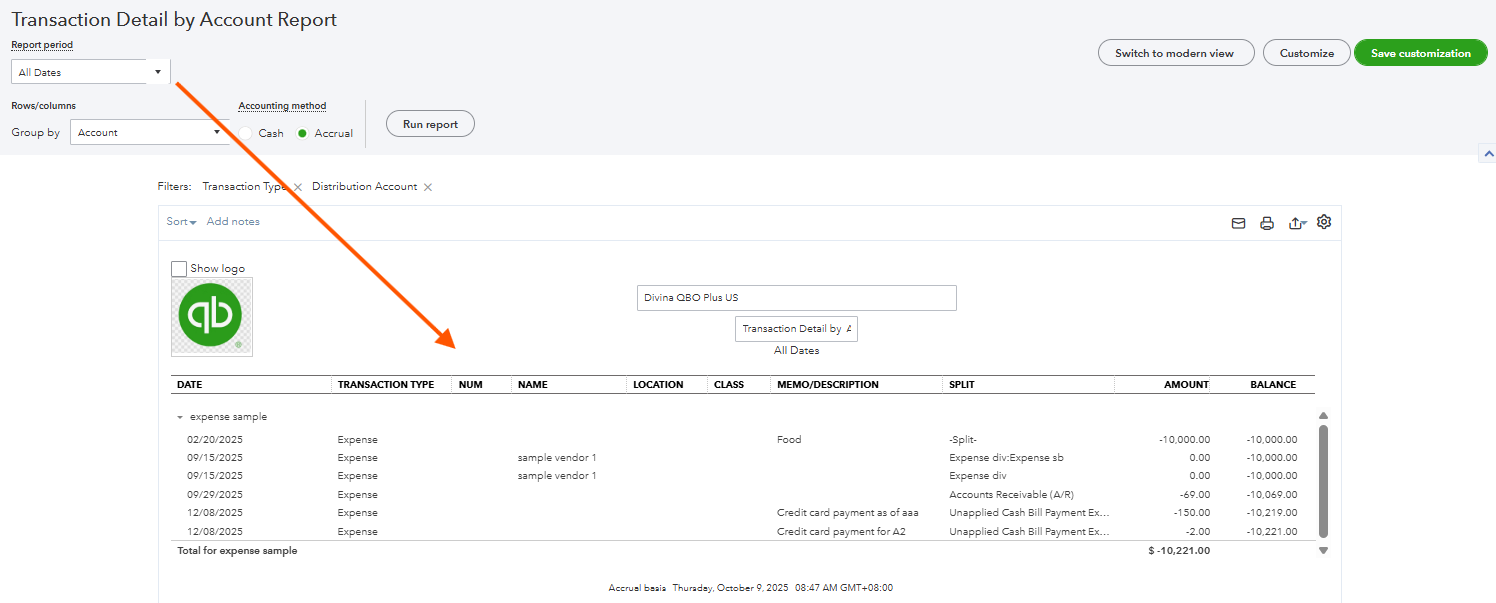The image size is (1496, 603).
Task: Click Switch to modern view button
Action: (1176, 53)
